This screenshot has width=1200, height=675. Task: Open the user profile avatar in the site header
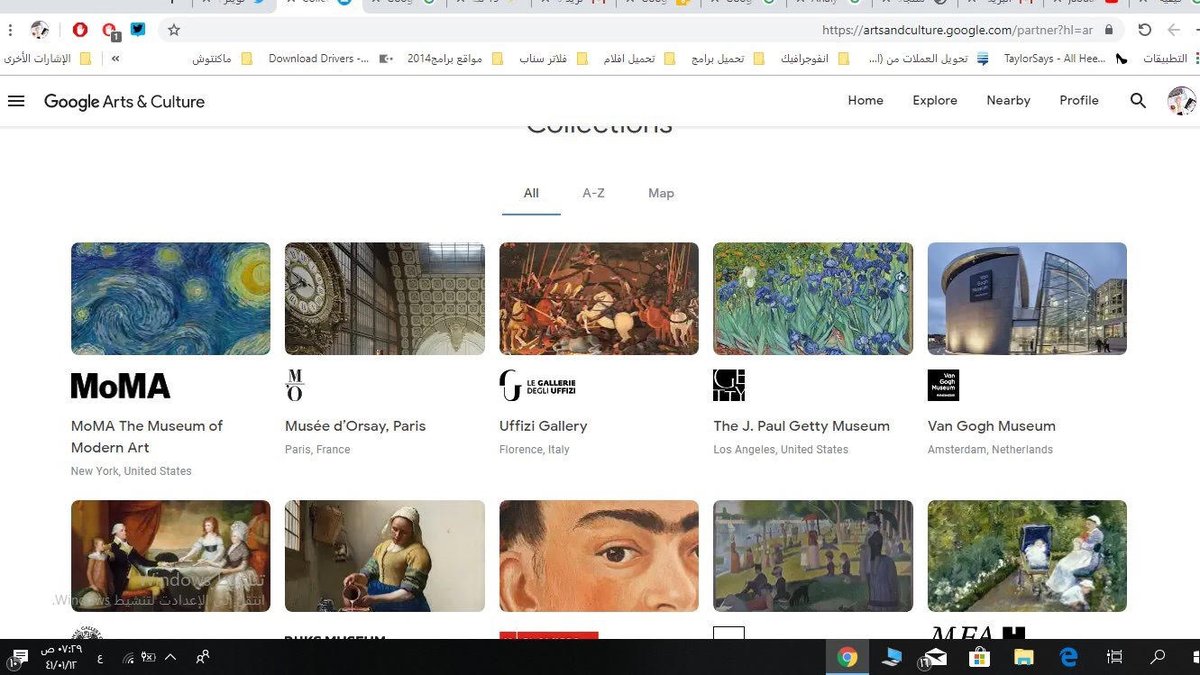[x=1182, y=101]
